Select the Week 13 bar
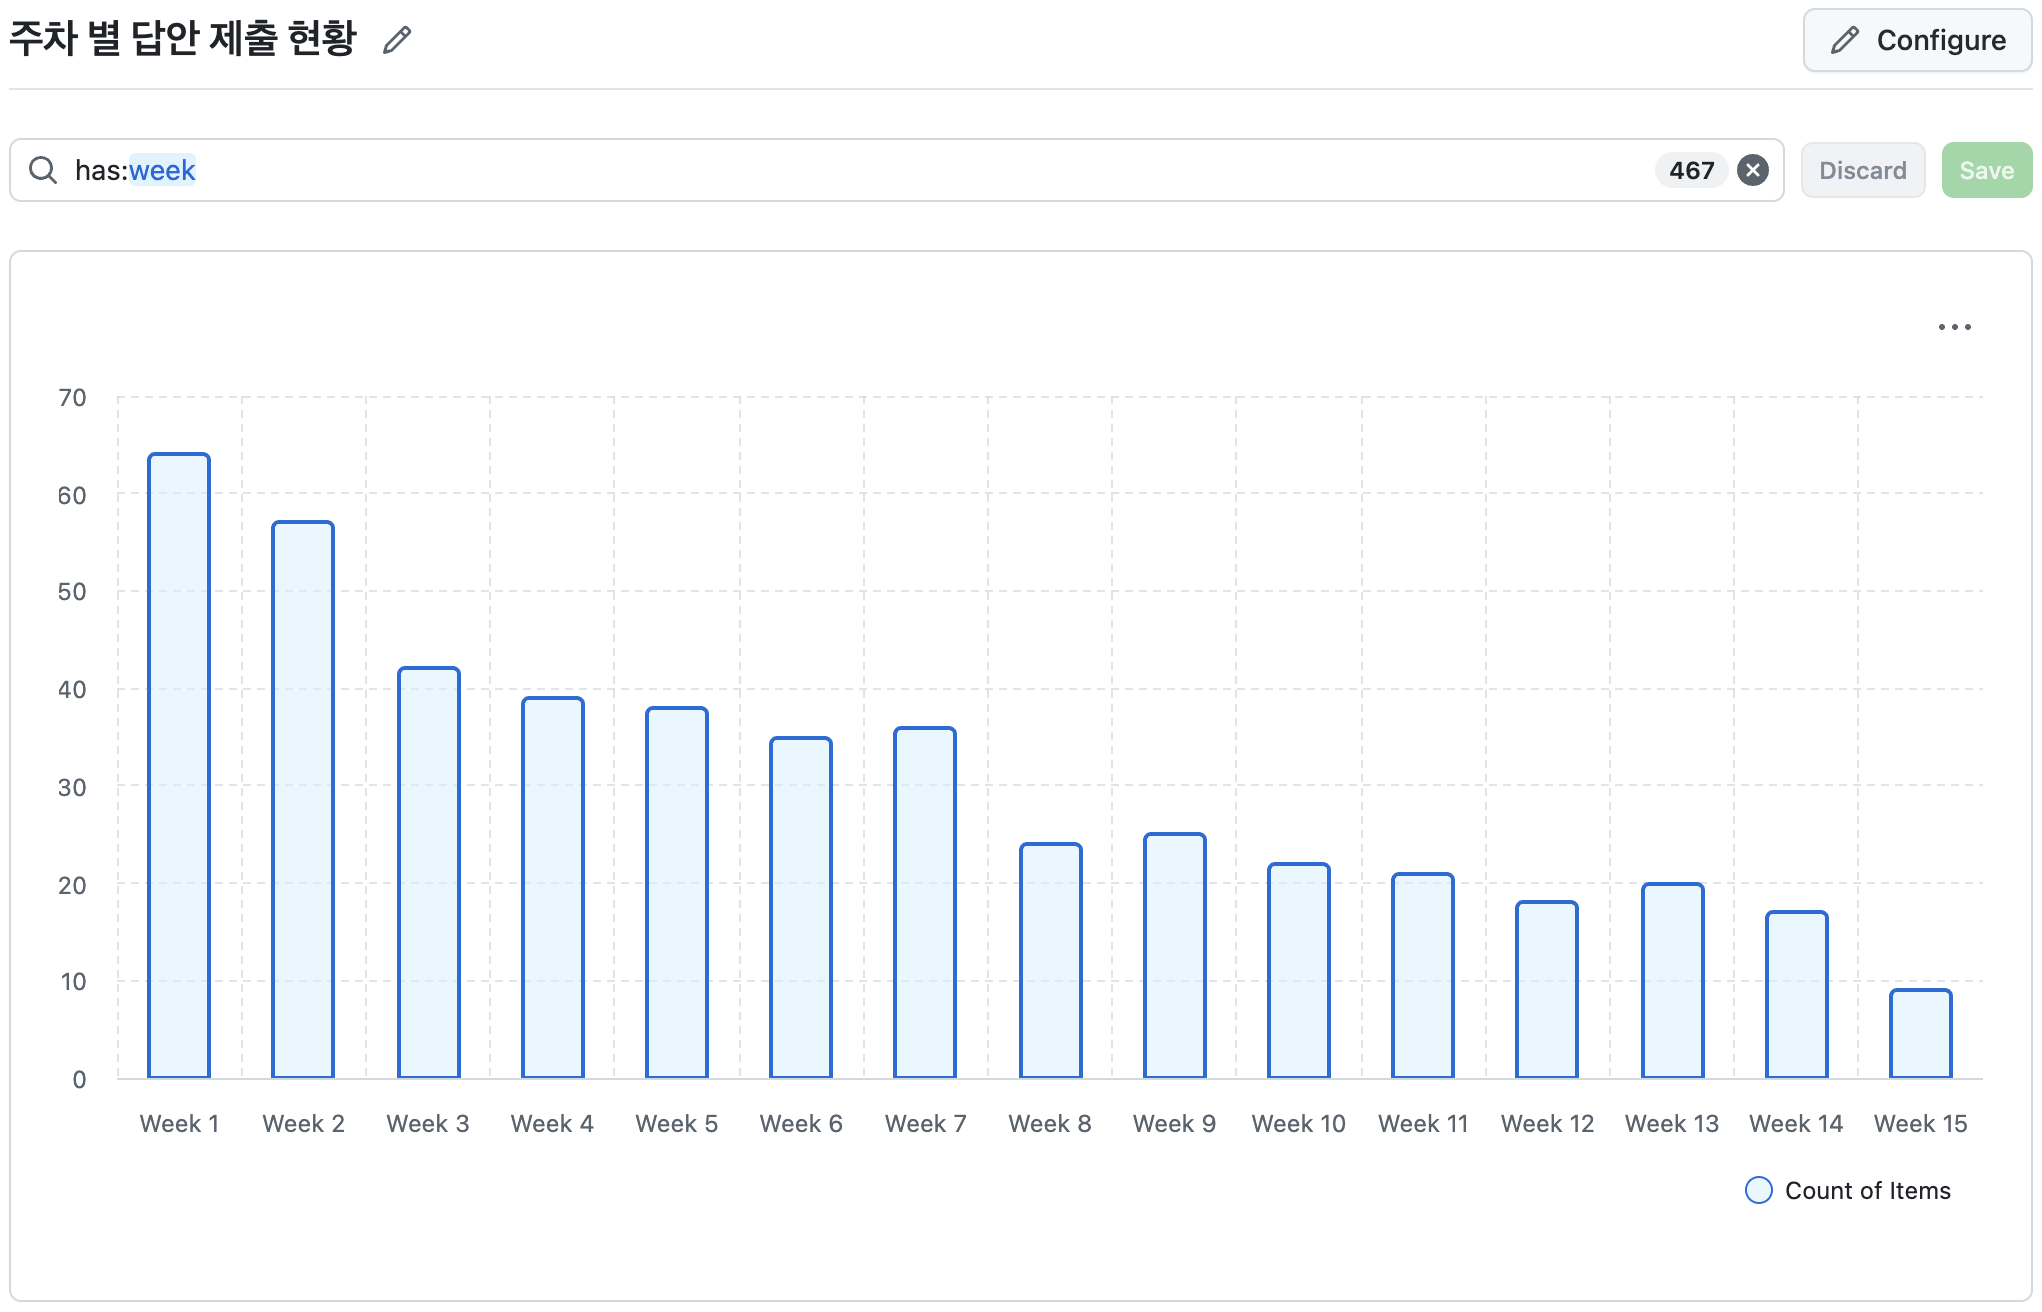Viewport: 2042px width, 1312px height. 1672,980
